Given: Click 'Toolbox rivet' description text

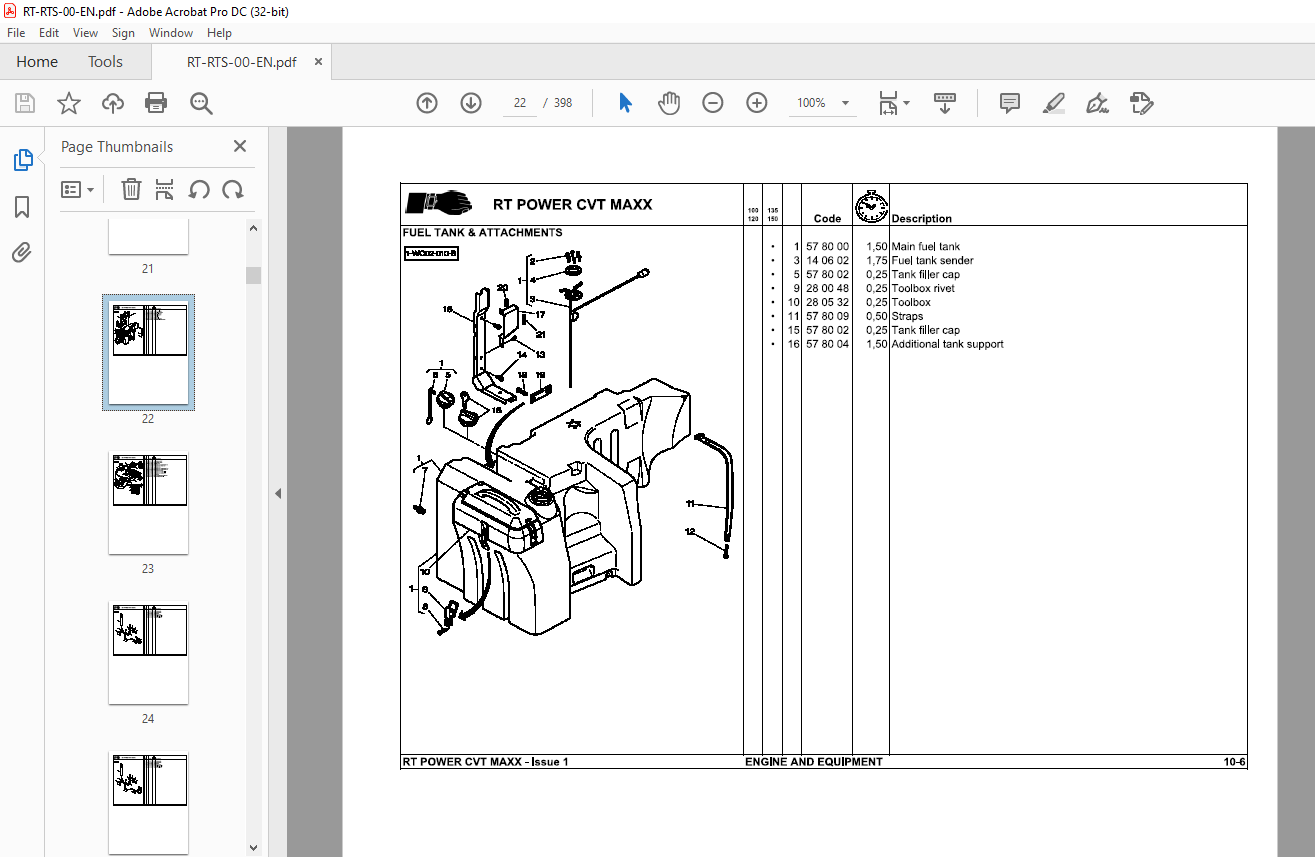Looking at the screenshot, I should (923, 288).
